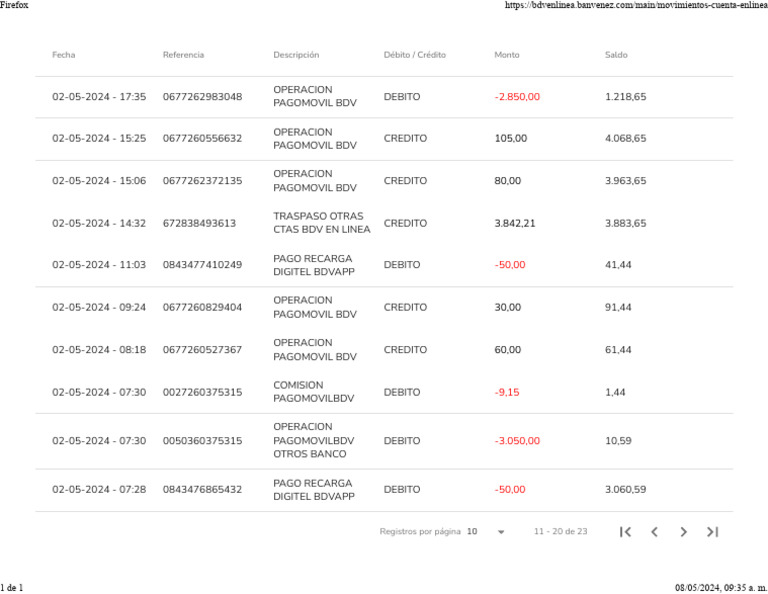
Task: Click OPERACION PAGOMOVILBDV OTROS BANCO description
Action: click(313, 440)
